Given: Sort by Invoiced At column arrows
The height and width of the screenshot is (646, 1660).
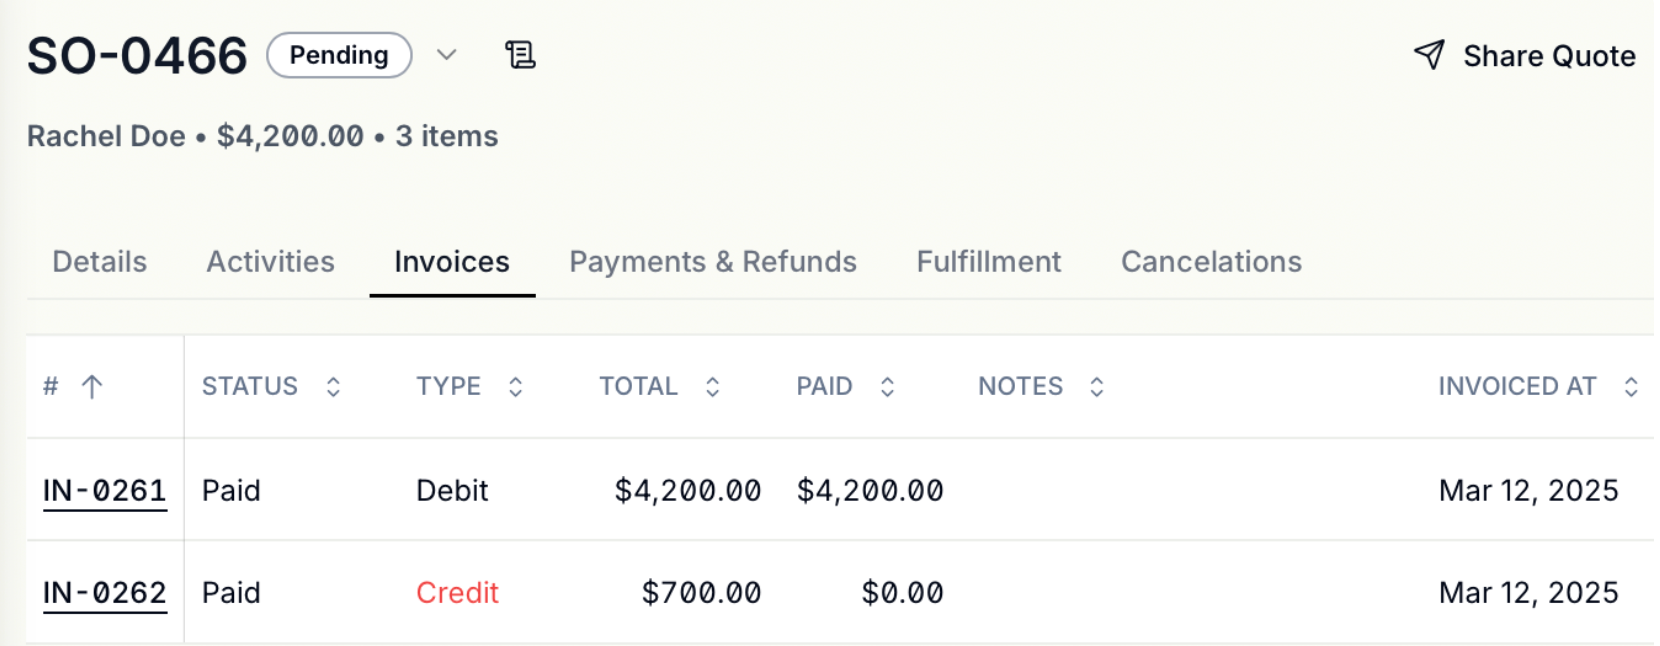Looking at the screenshot, I should coord(1631,387).
